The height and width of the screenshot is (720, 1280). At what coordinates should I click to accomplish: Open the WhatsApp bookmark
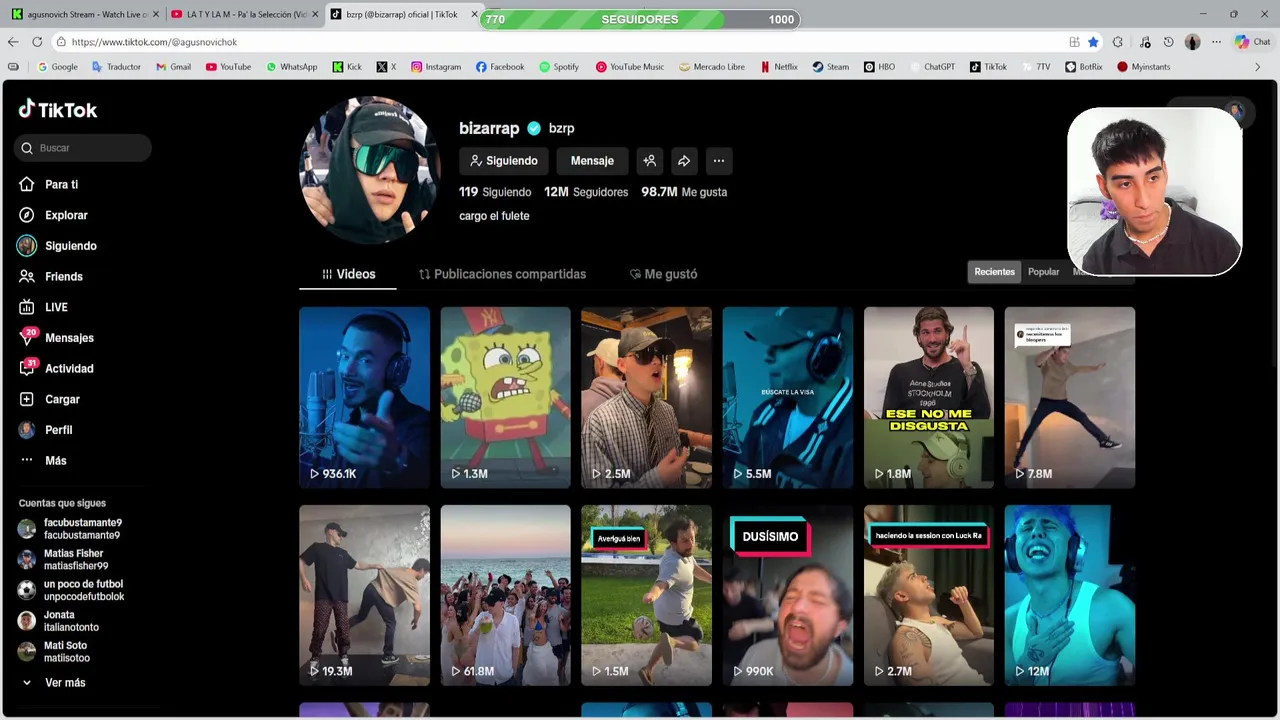pos(291,67)
